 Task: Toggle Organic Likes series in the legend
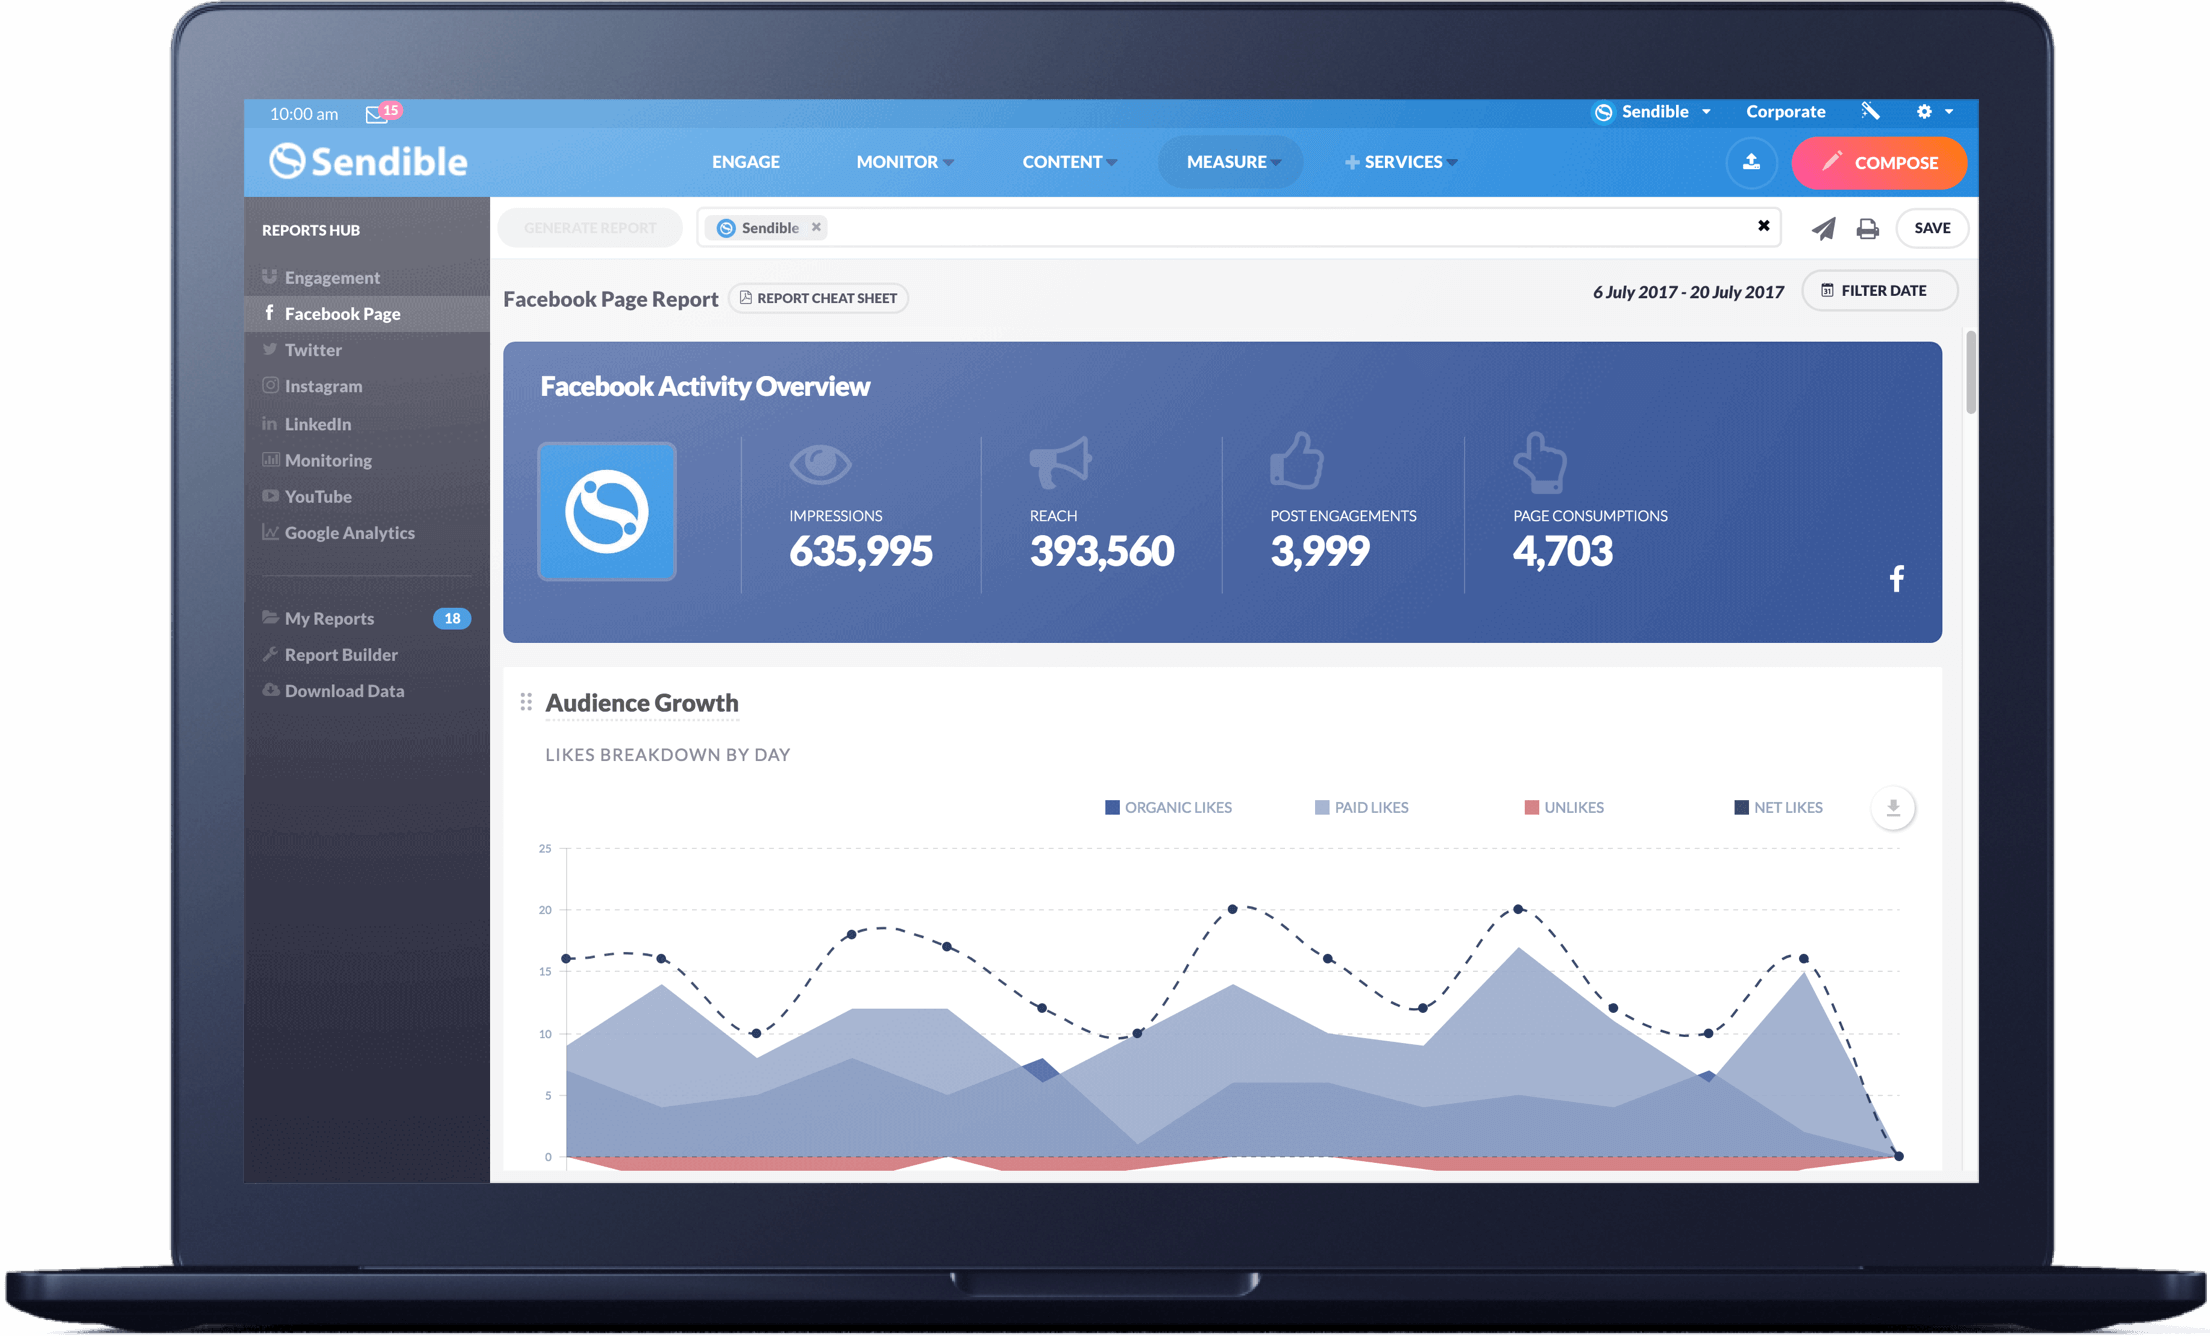[1168, 807]
